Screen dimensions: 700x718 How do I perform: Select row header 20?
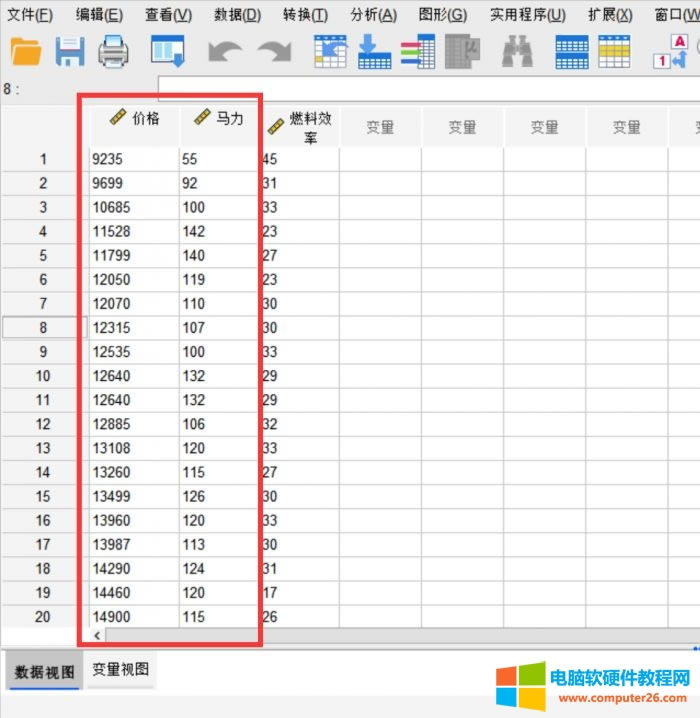[43, 617]
